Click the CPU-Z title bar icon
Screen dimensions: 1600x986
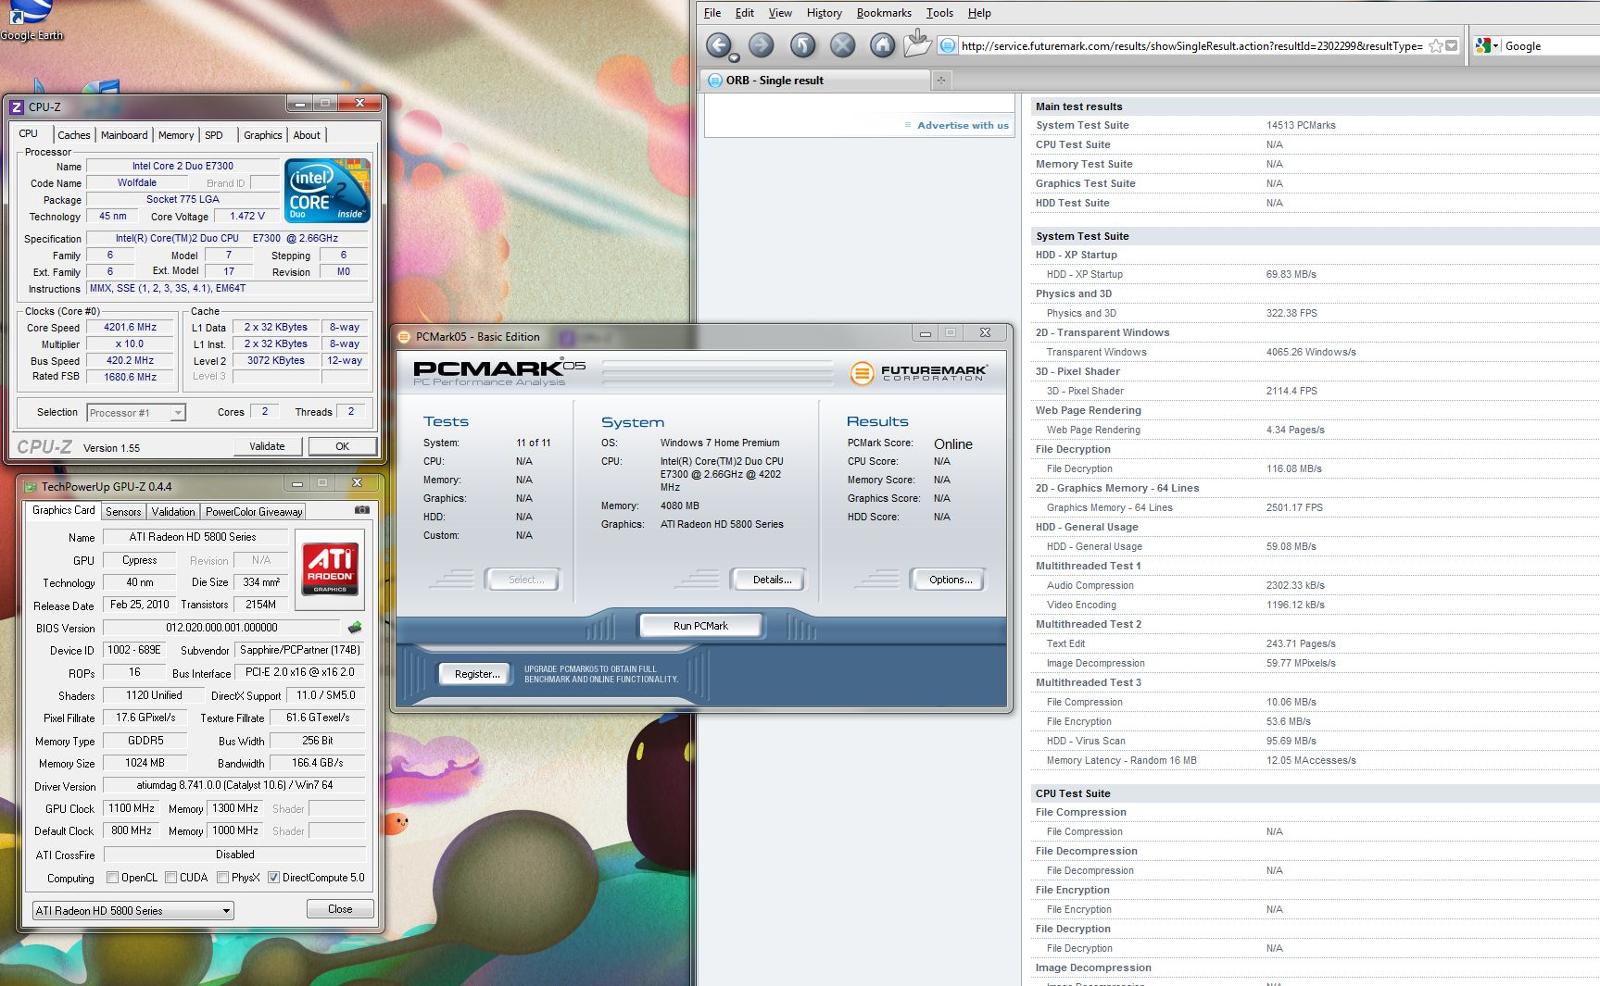pyautogui.click(x=16, y=107)
